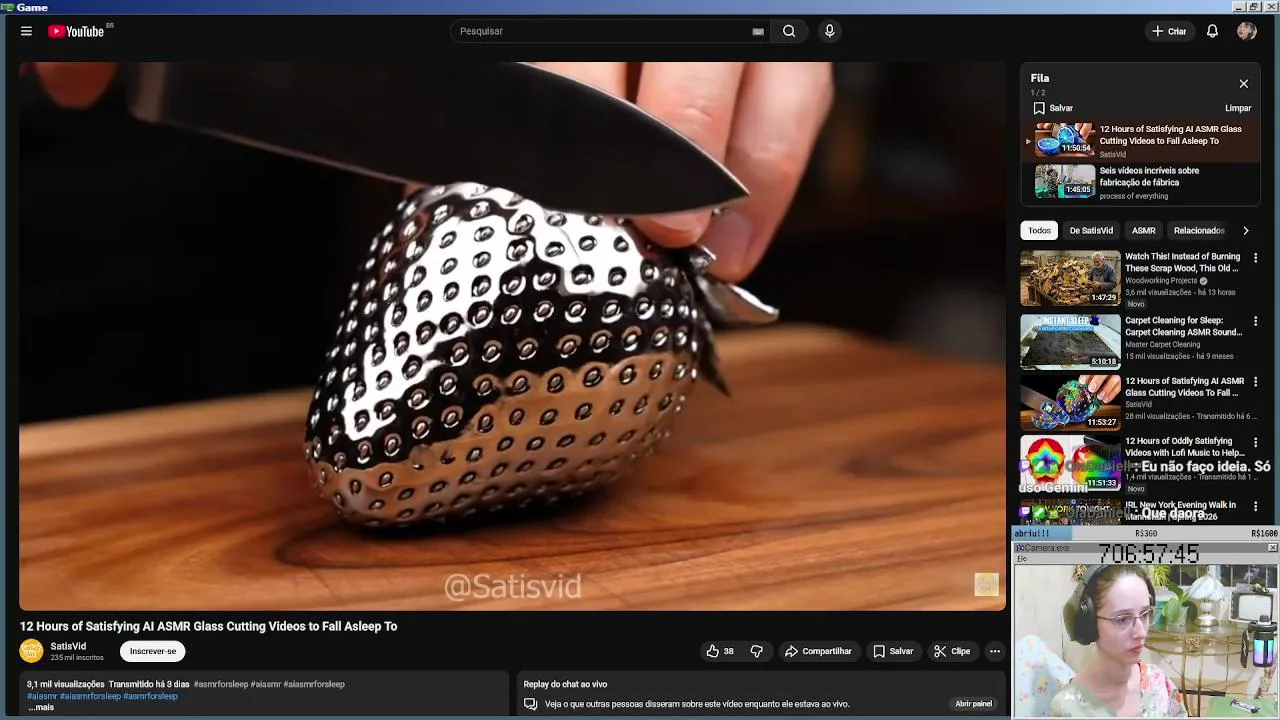
Task: Open options for New York Evening Walk video
Action: tap(1255, 506)
